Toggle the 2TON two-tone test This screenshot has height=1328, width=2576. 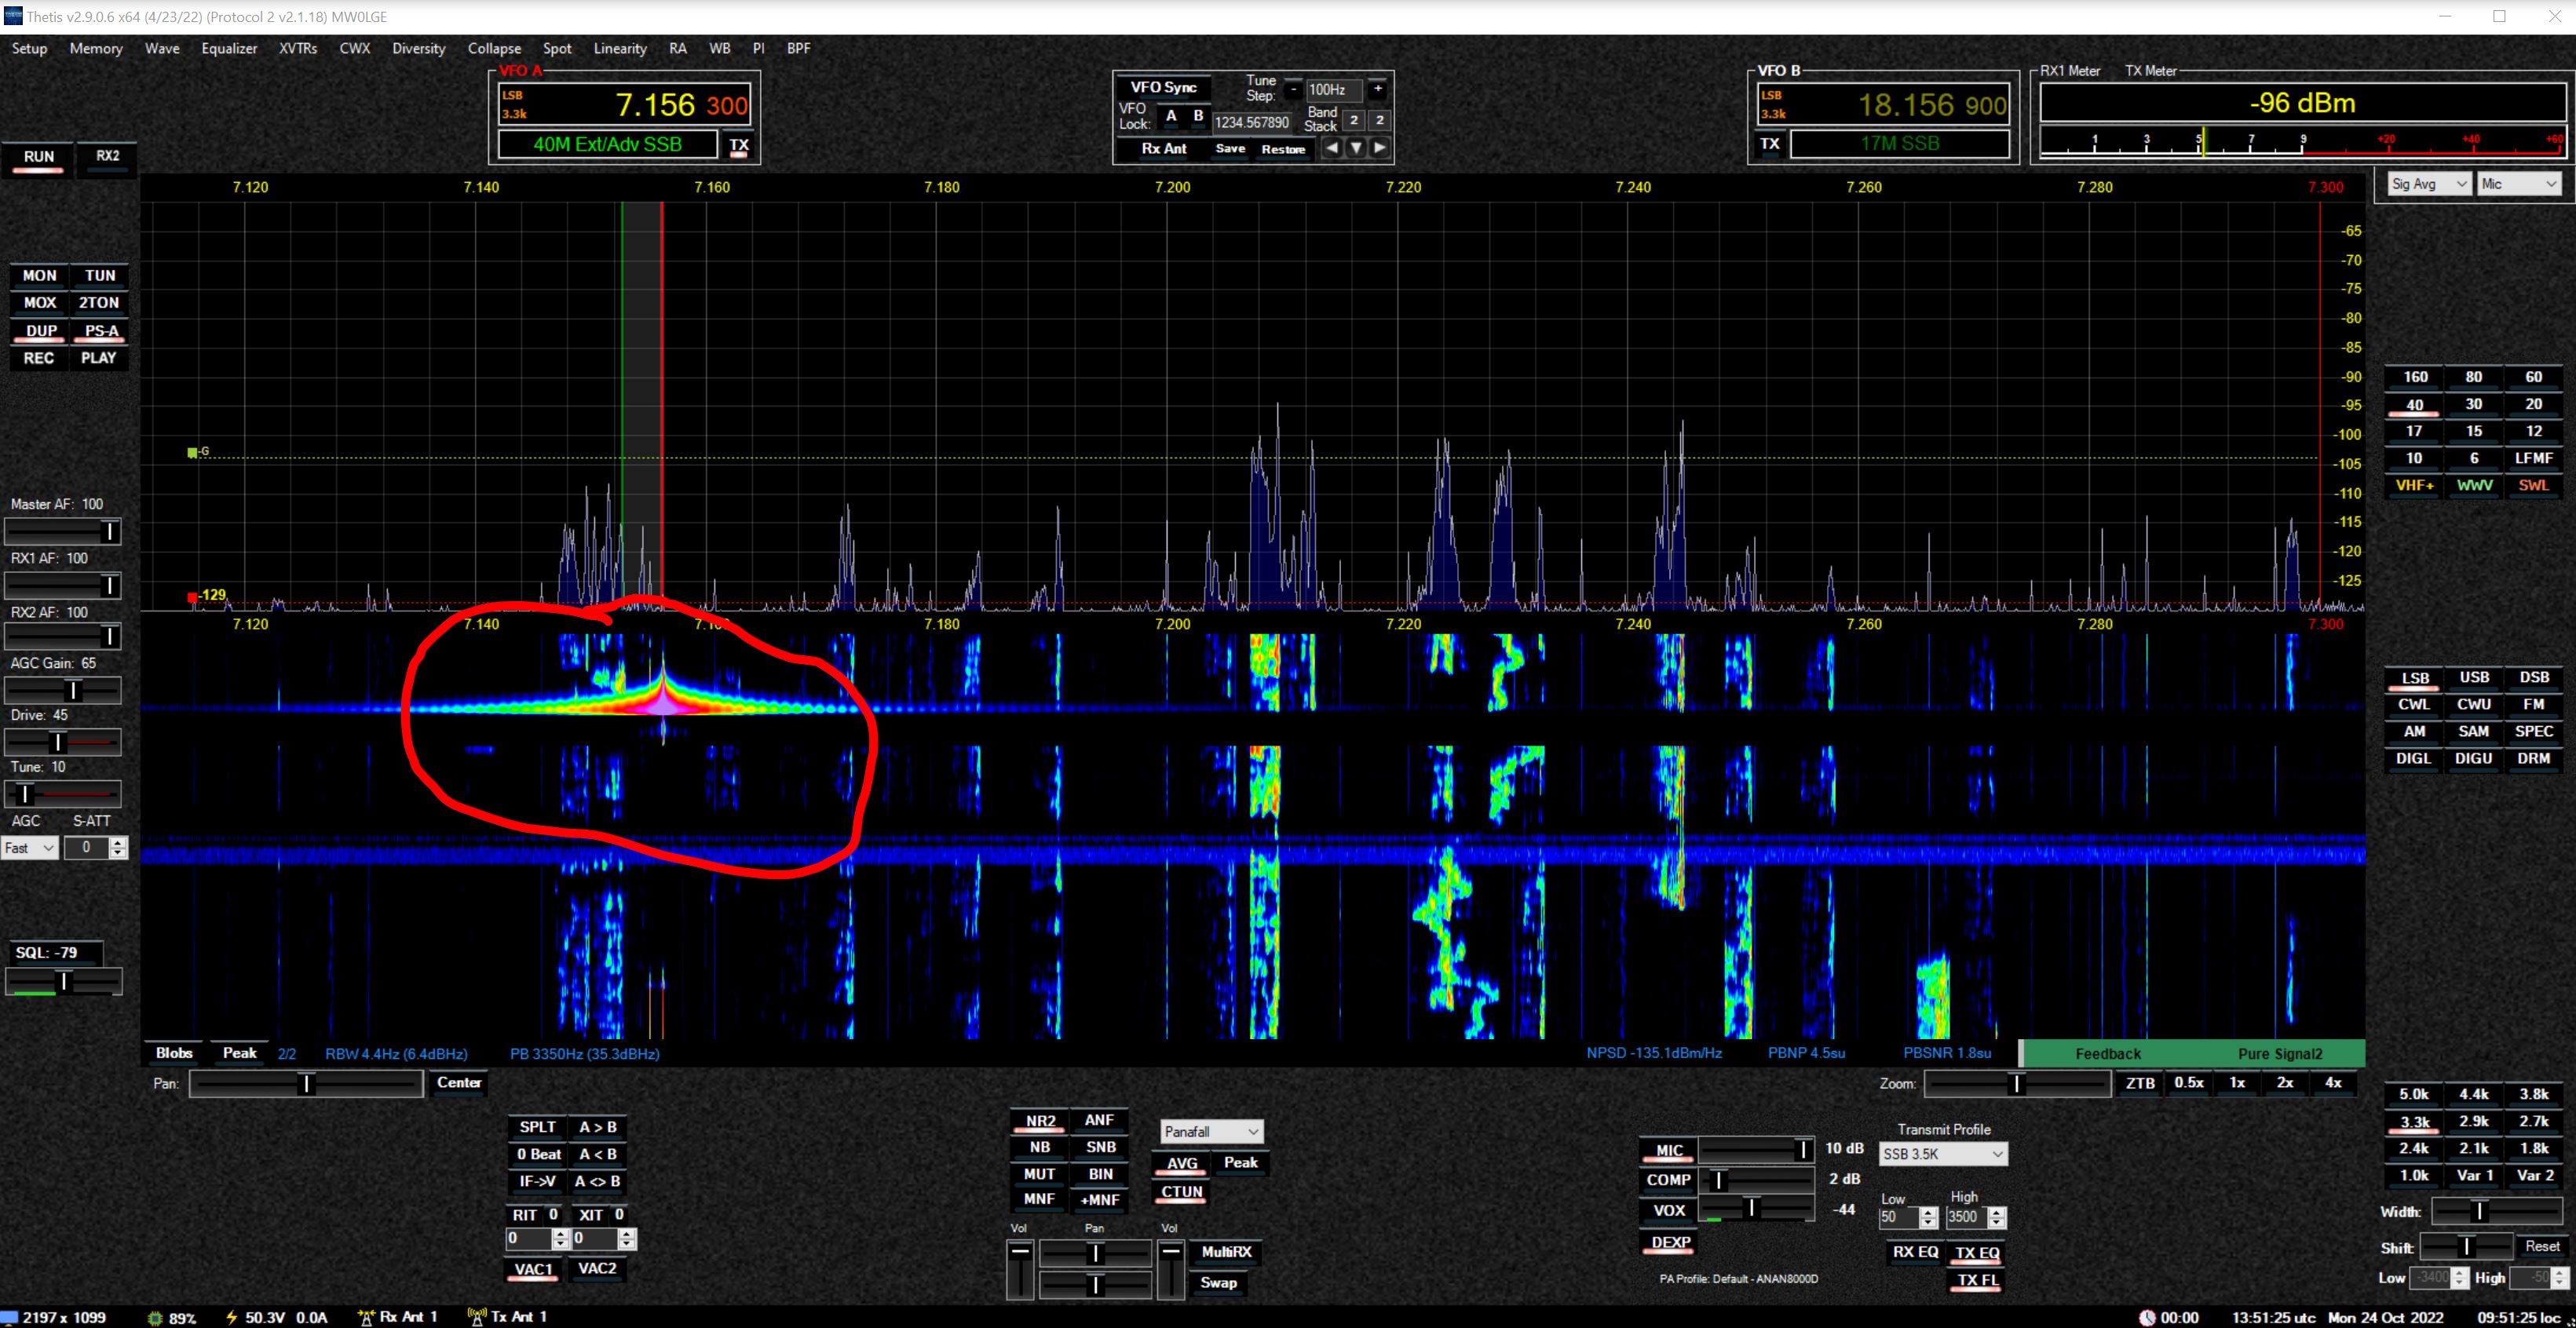click(99, 303)
